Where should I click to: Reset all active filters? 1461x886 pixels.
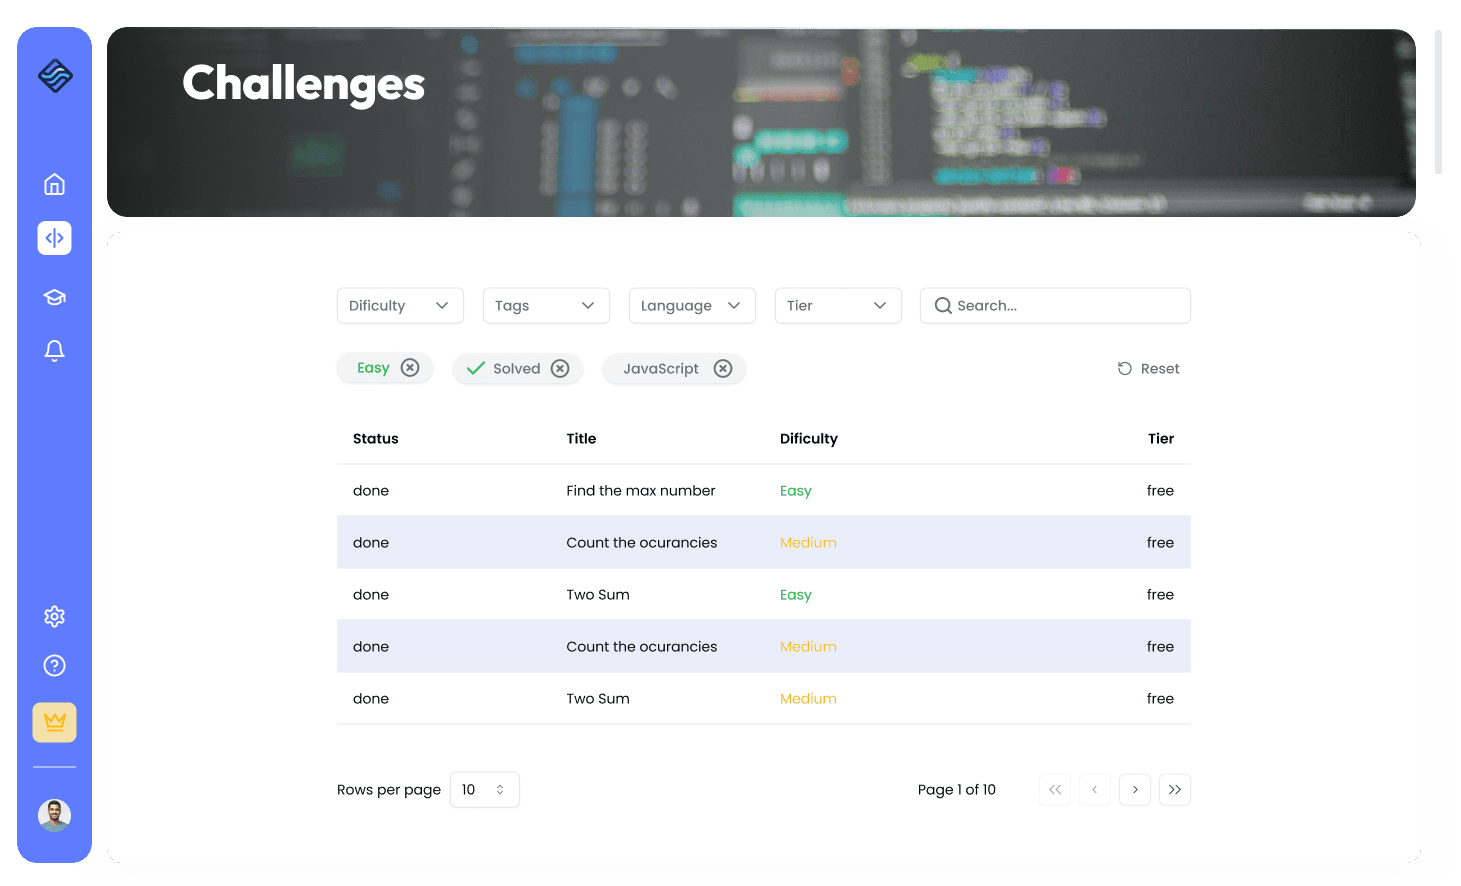click(1148, 368)
